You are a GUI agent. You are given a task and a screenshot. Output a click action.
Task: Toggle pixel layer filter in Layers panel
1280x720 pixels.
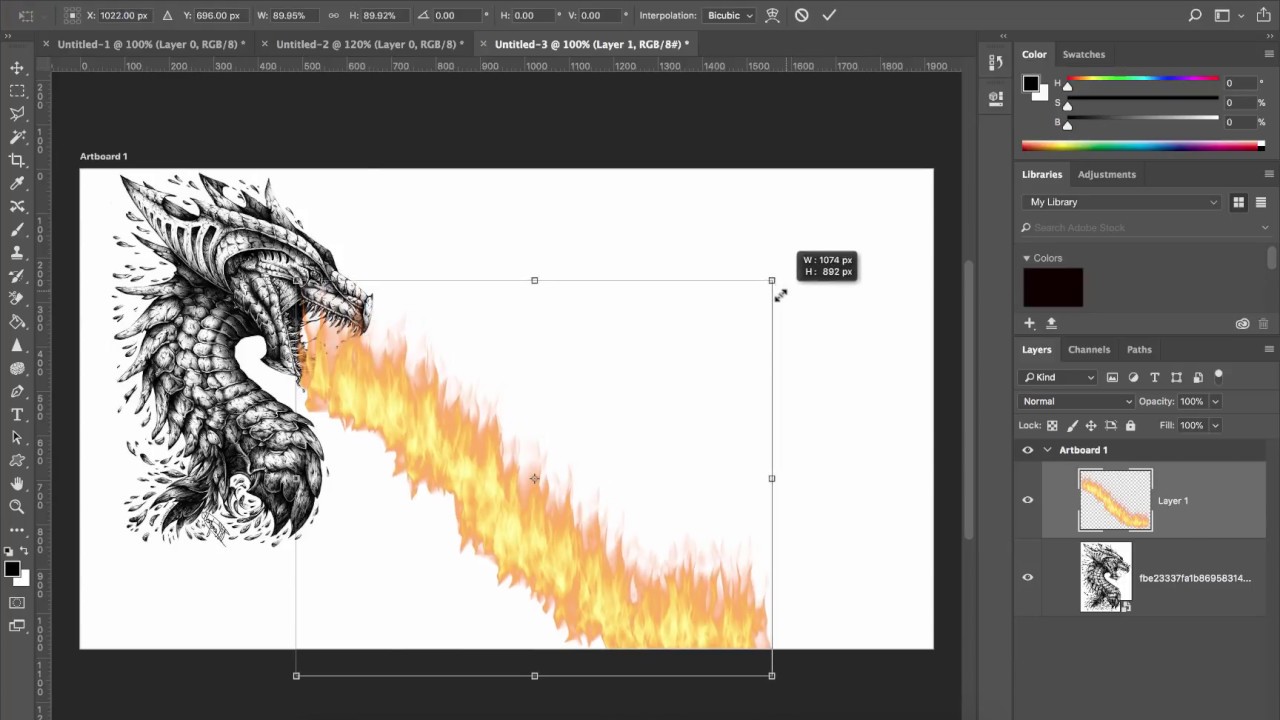coord(1112,377)
